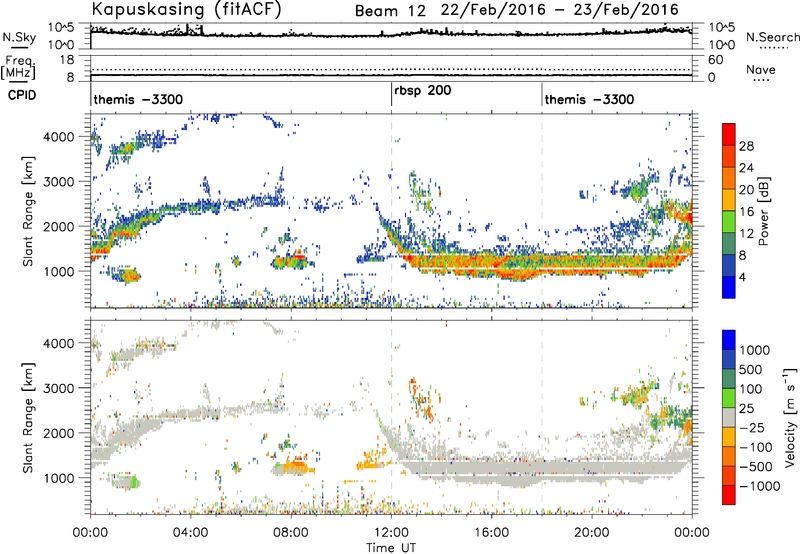Click the second 'themis -3300' label near 18:00
Image resolution: width=800 pixels, height=554 pixels.
coord(589,99)
